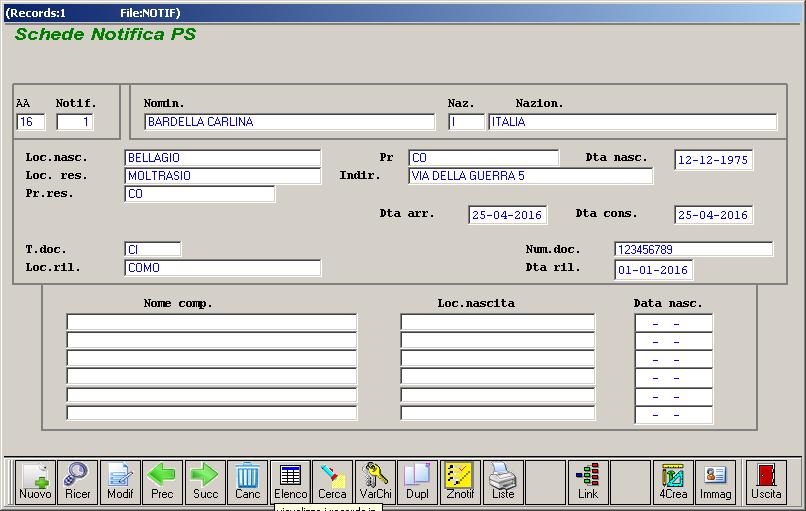Click the Nuovo new record button

pos(35,482)
